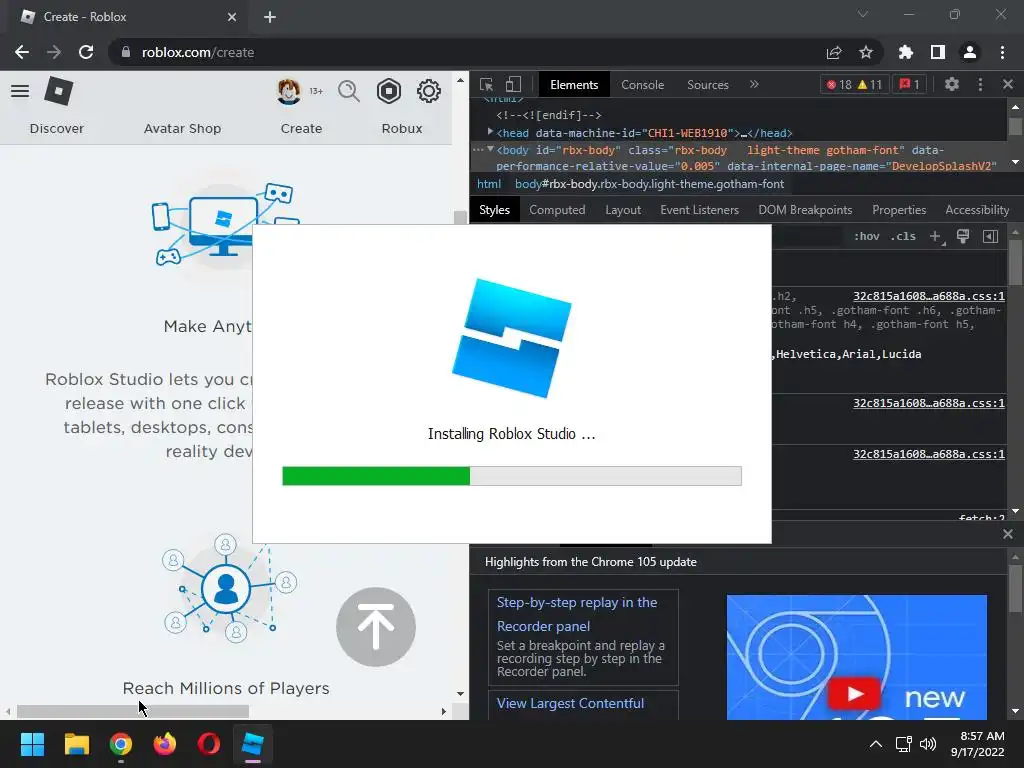Open Roblox settings gear icon

[x=428, y=91]
